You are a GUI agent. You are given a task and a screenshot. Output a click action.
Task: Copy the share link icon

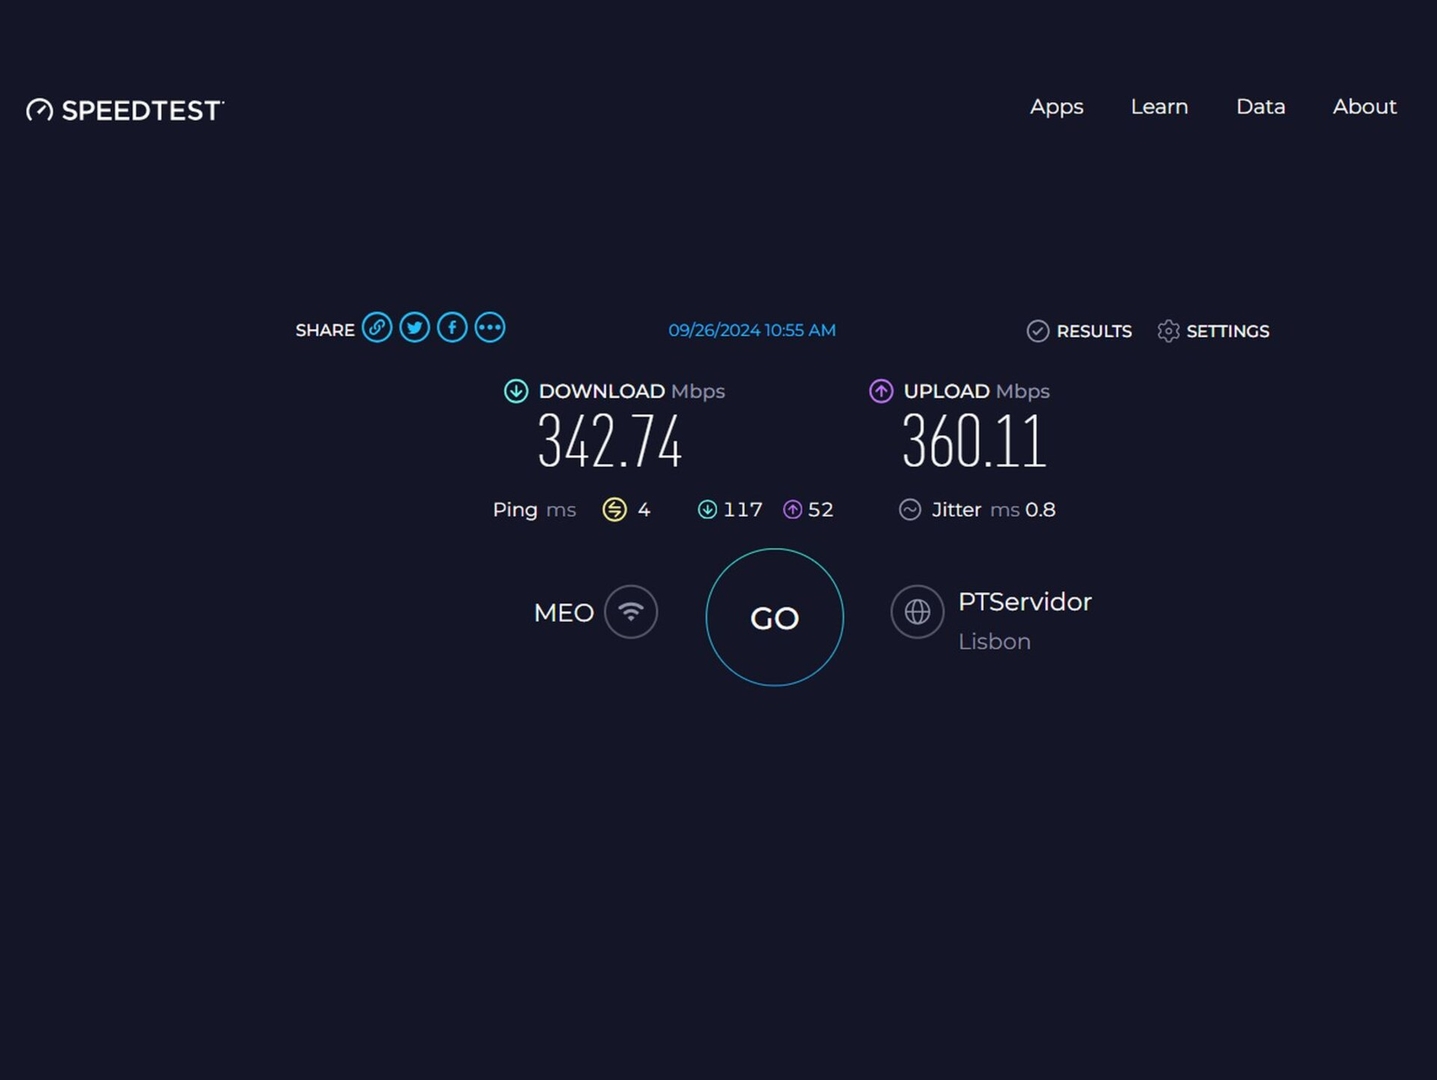[377, 328]
